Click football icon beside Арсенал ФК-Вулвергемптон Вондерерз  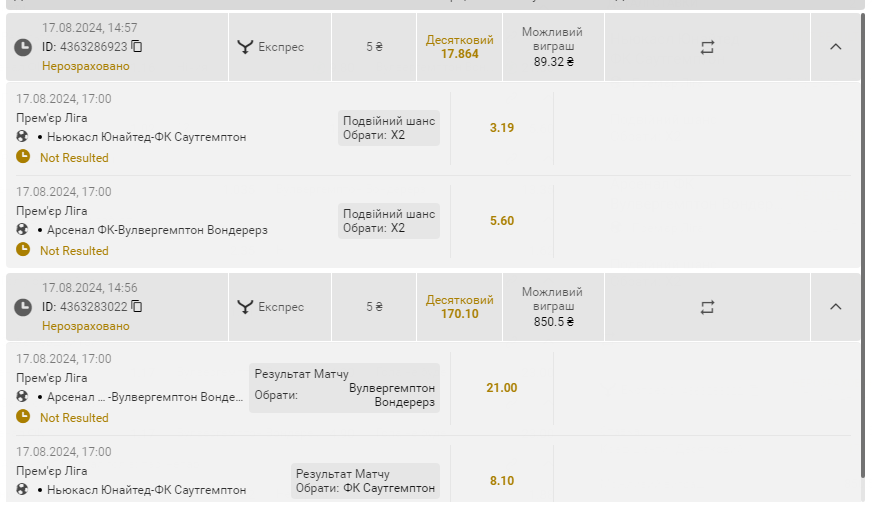pyautogui.click(x=22, y=229)
